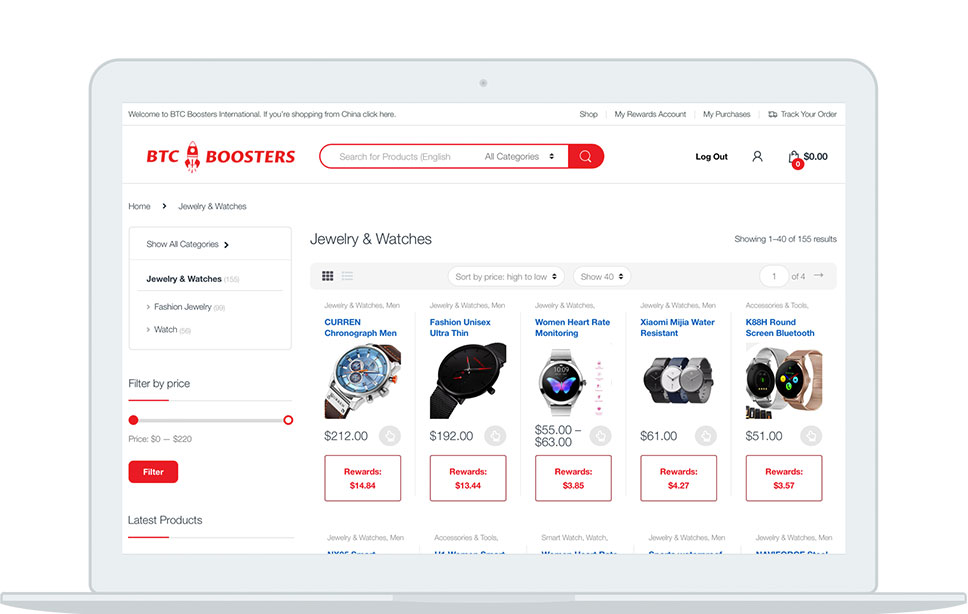This screenshot has height=614, width=968.
Task: Click add-to-cart icon for $192.00 Fashion Unisex watch
Action: [495, 436]
